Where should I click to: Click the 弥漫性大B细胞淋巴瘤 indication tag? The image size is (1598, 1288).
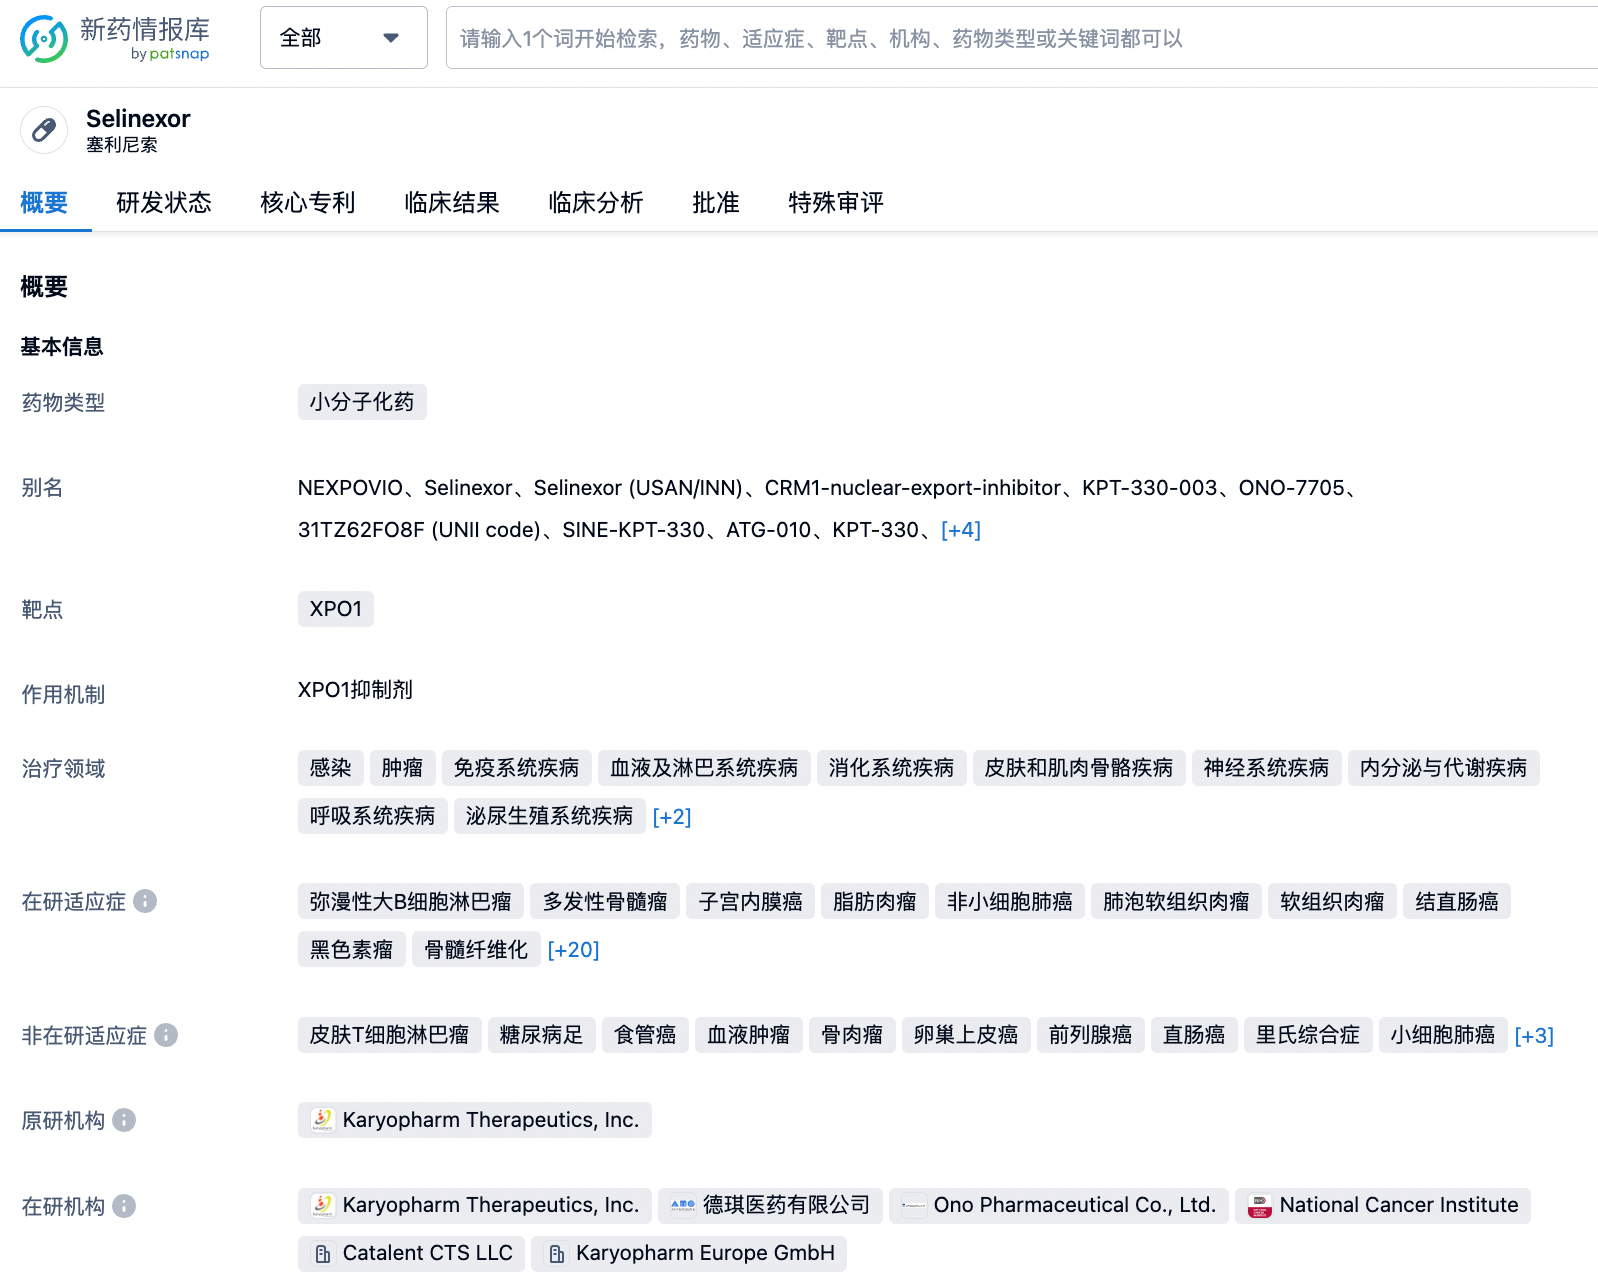[x=410, y=902]
